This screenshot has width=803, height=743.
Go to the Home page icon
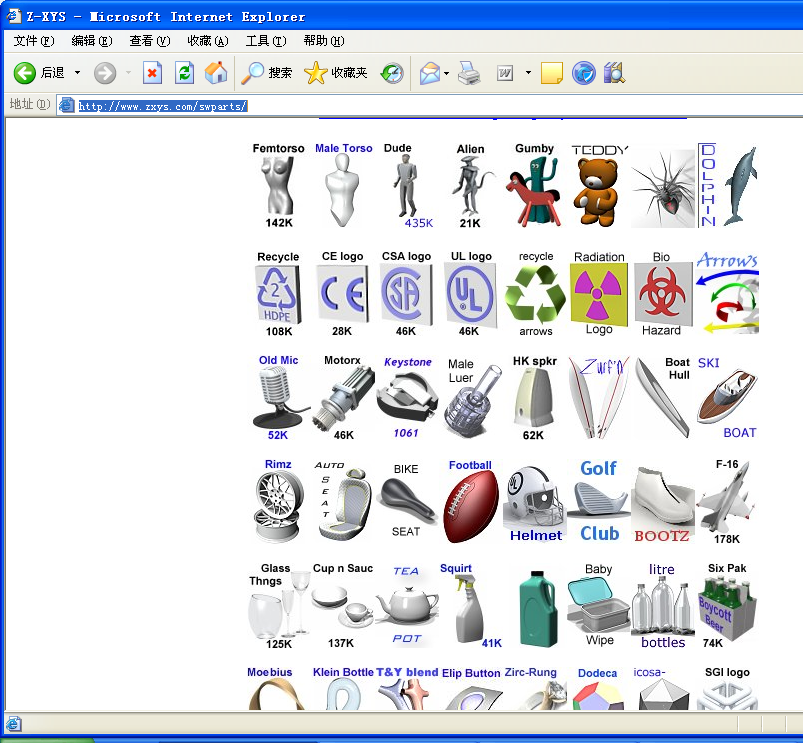[216, 73]
